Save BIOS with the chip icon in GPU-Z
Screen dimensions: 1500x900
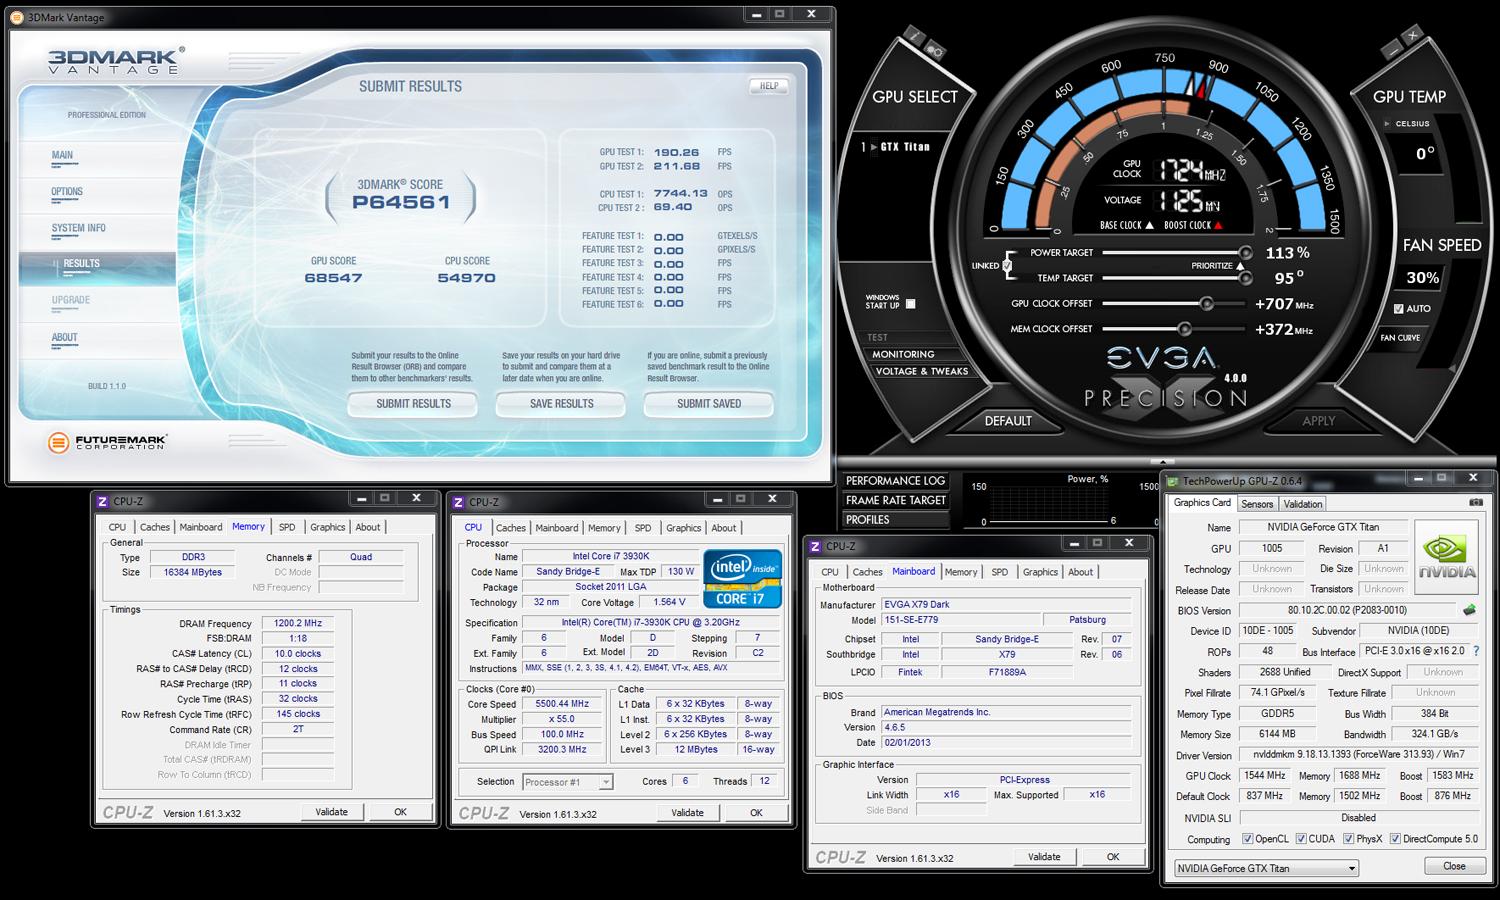1469,610
